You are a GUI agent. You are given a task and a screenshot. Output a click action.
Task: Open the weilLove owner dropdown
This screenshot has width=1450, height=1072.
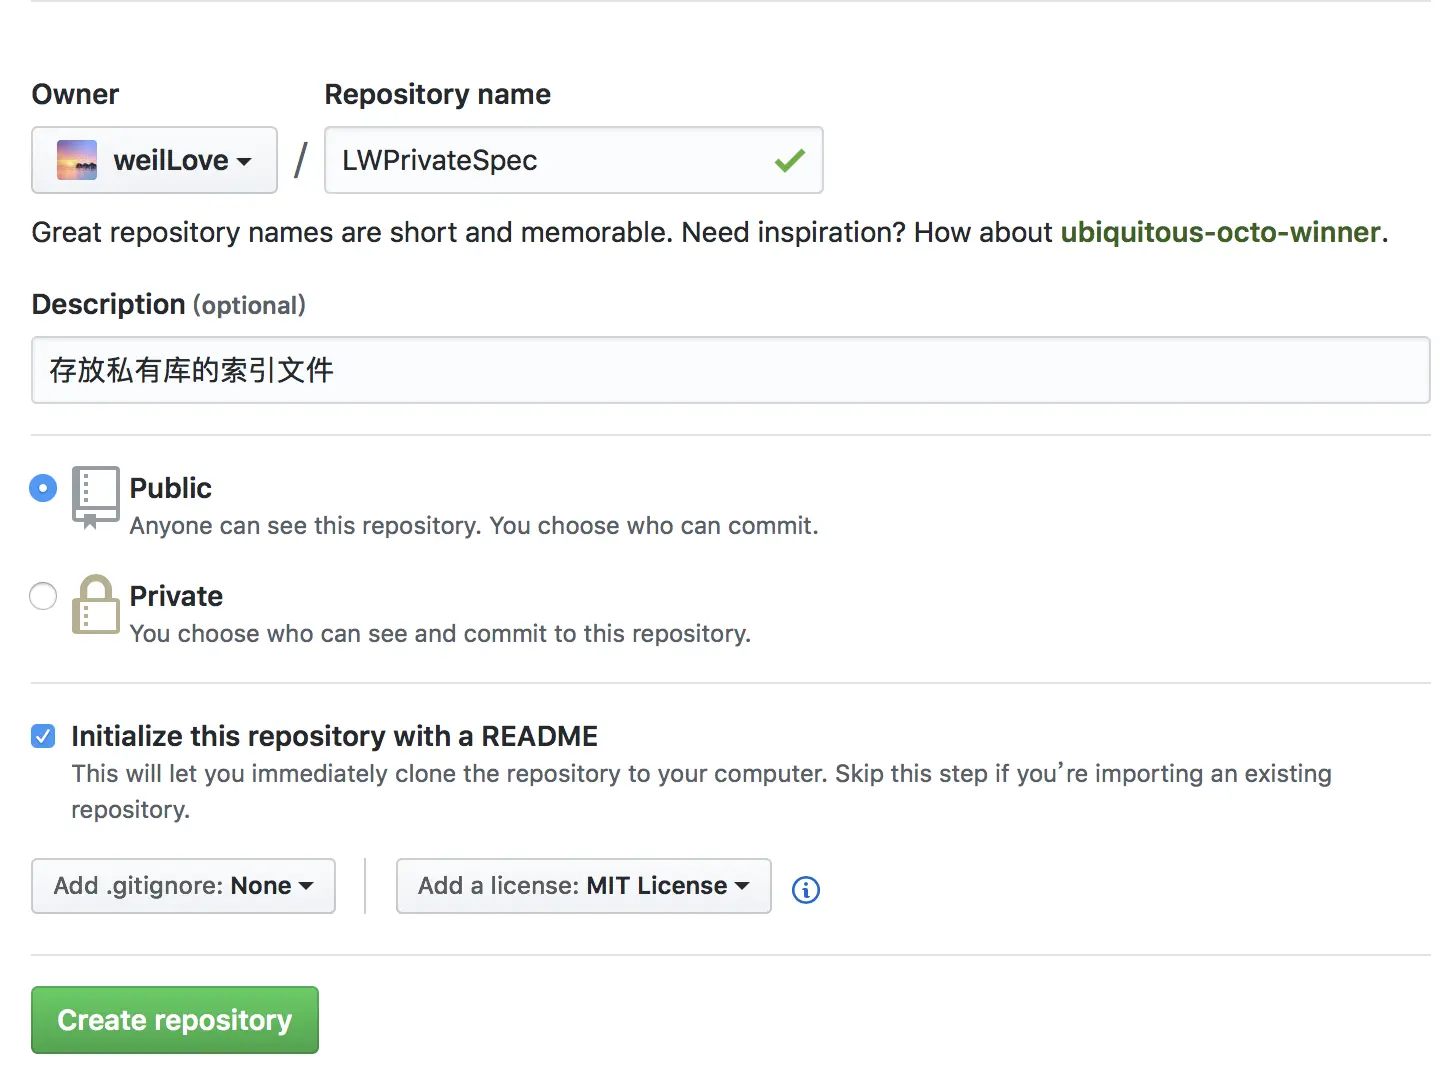pos(154,160)
